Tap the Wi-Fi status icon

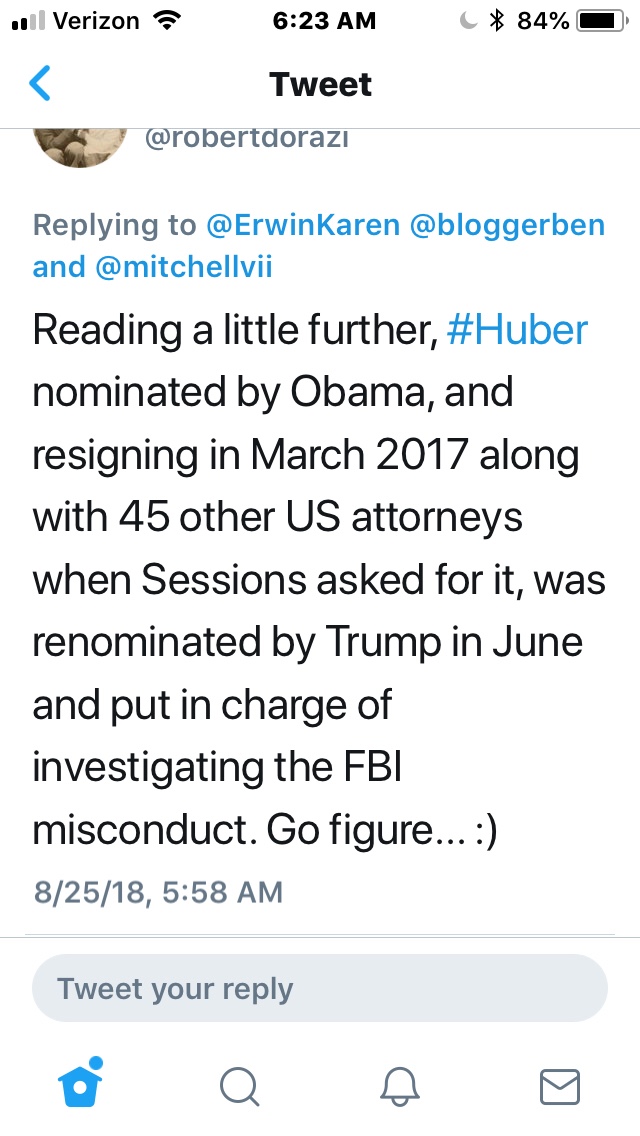[x=160, y=20]
